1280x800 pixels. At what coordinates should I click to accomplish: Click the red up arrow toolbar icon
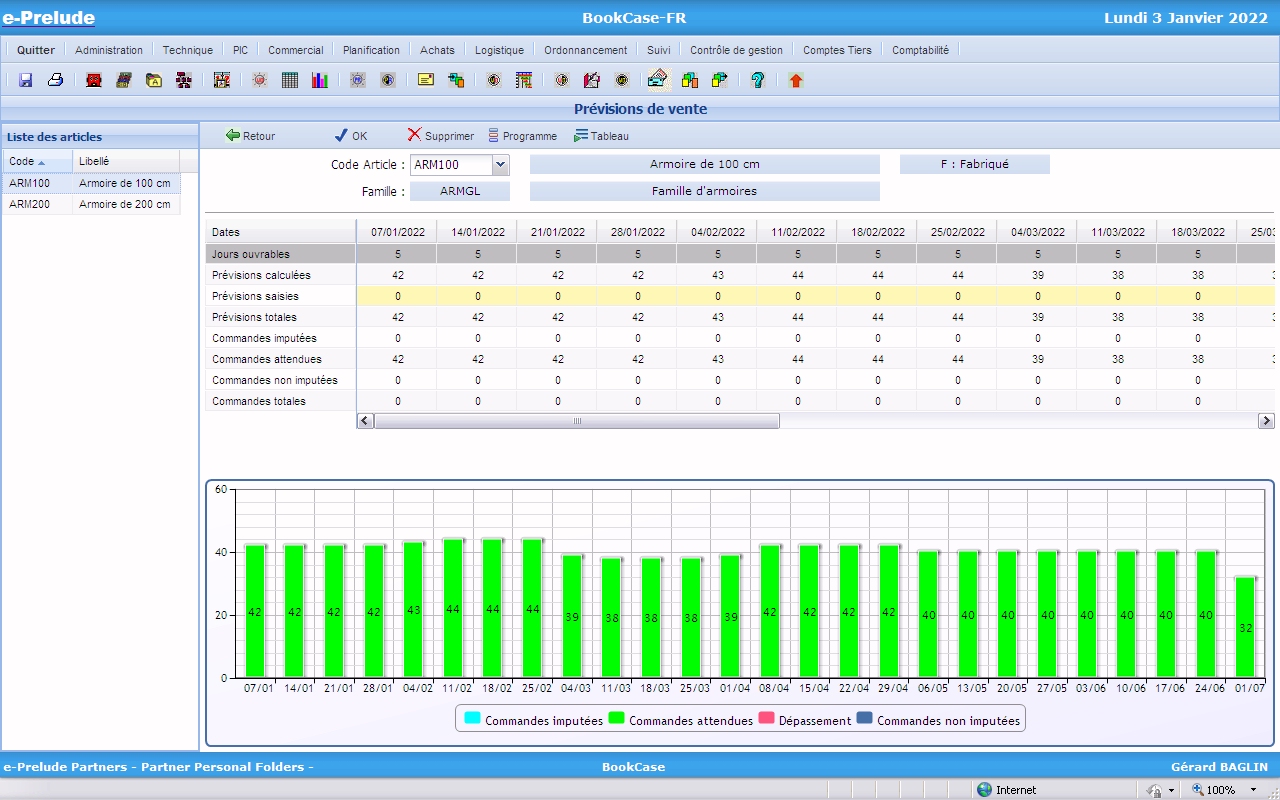point(796,80)
